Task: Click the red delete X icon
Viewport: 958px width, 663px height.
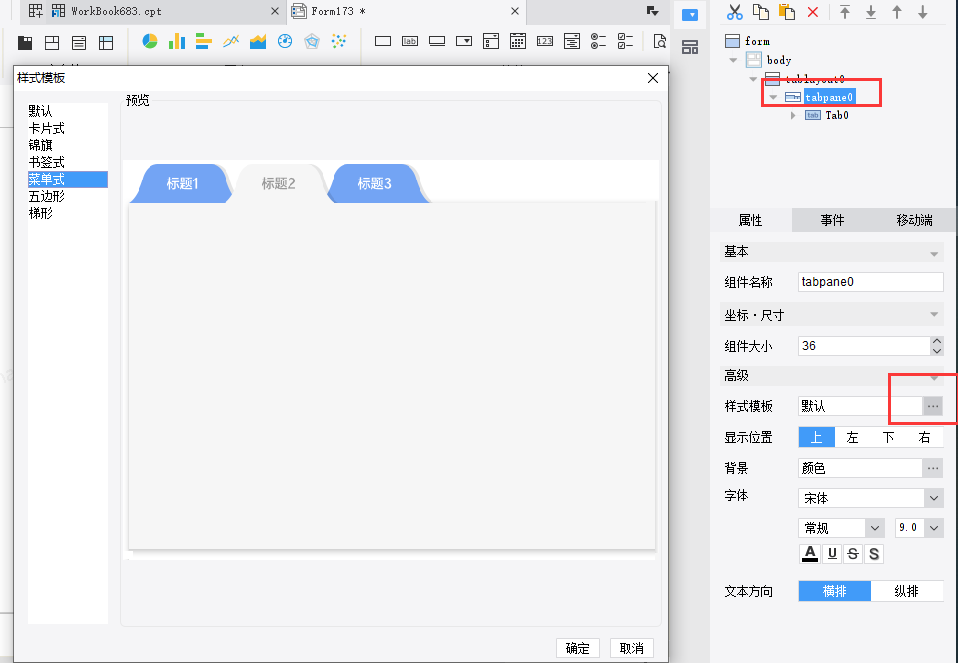Action: (813, 12)
